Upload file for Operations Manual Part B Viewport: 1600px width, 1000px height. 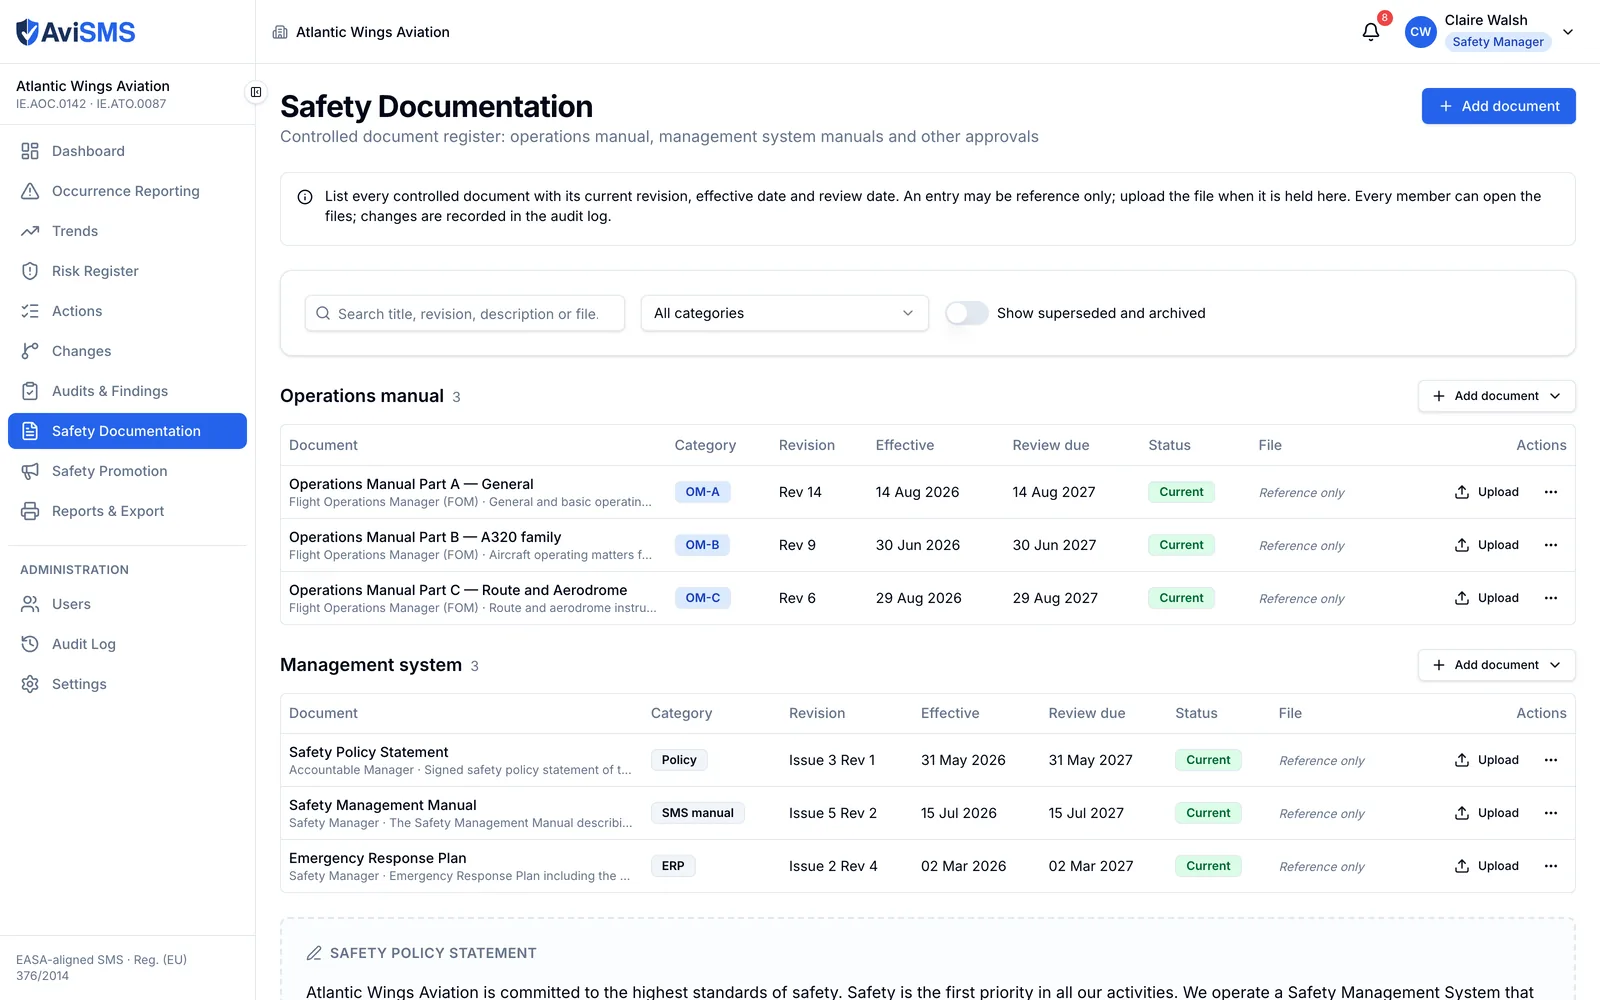click(1486, 545)
